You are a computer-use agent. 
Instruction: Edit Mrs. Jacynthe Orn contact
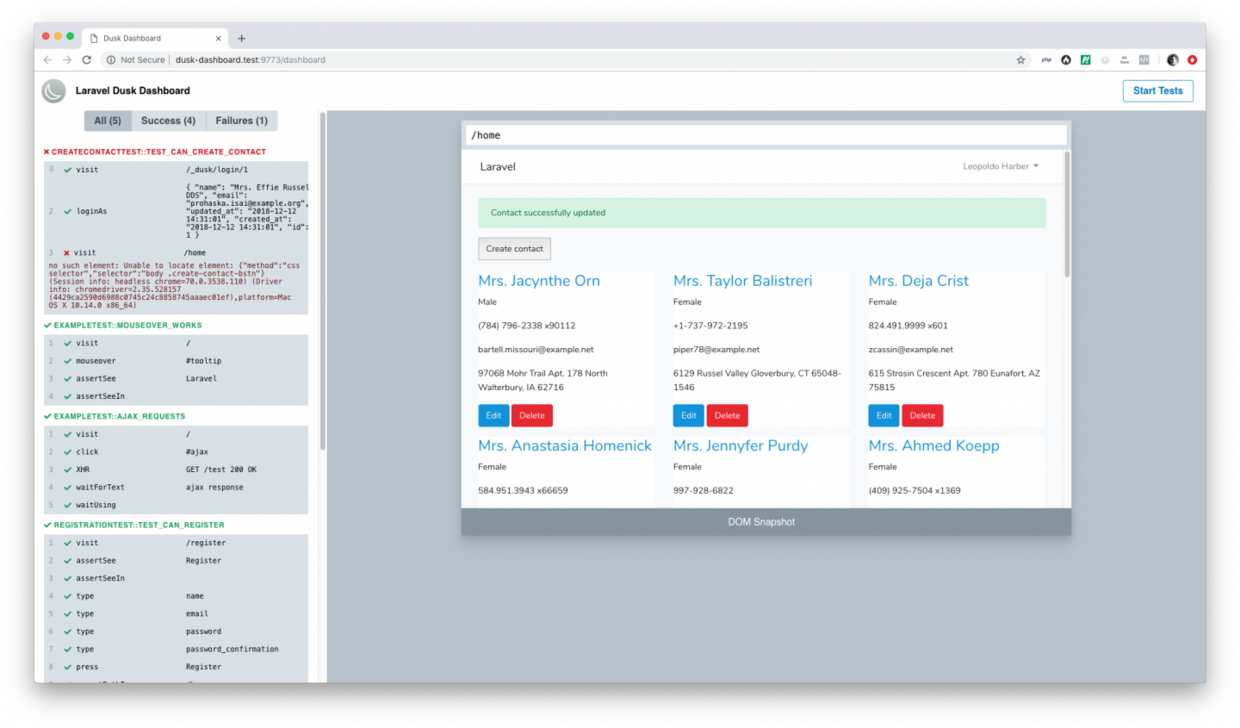(x=493, y=416)
